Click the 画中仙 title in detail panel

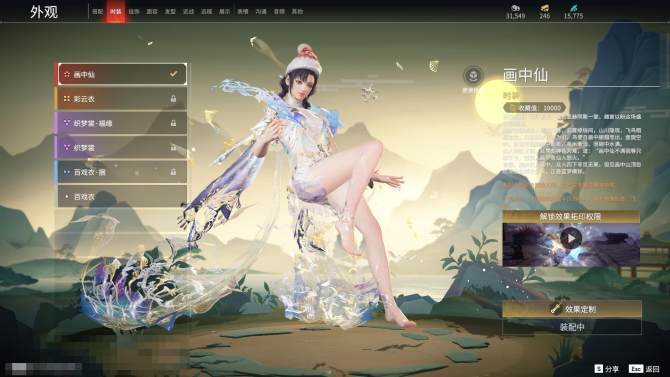[526, 75]
